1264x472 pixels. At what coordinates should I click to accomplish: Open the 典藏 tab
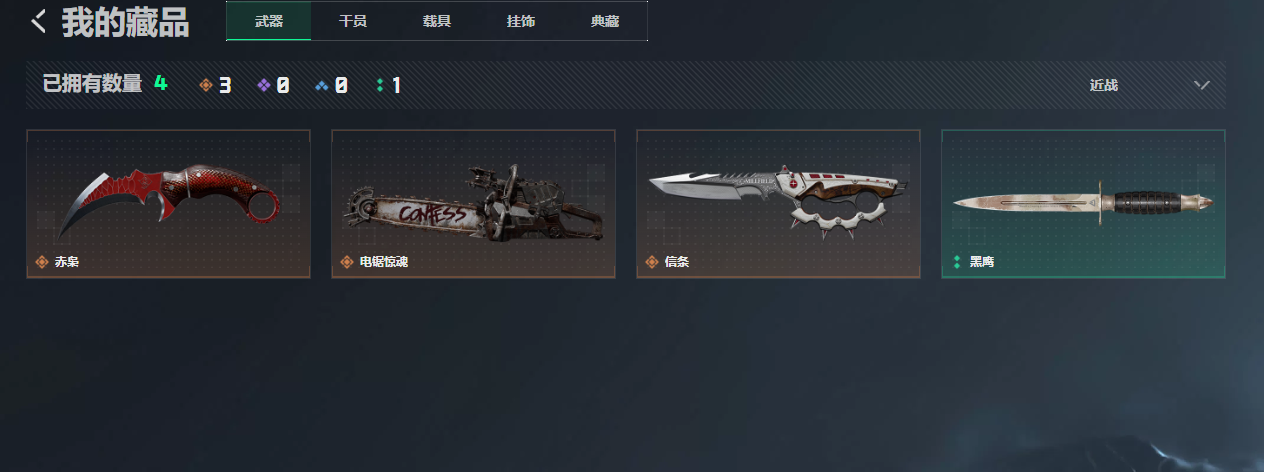605,21
